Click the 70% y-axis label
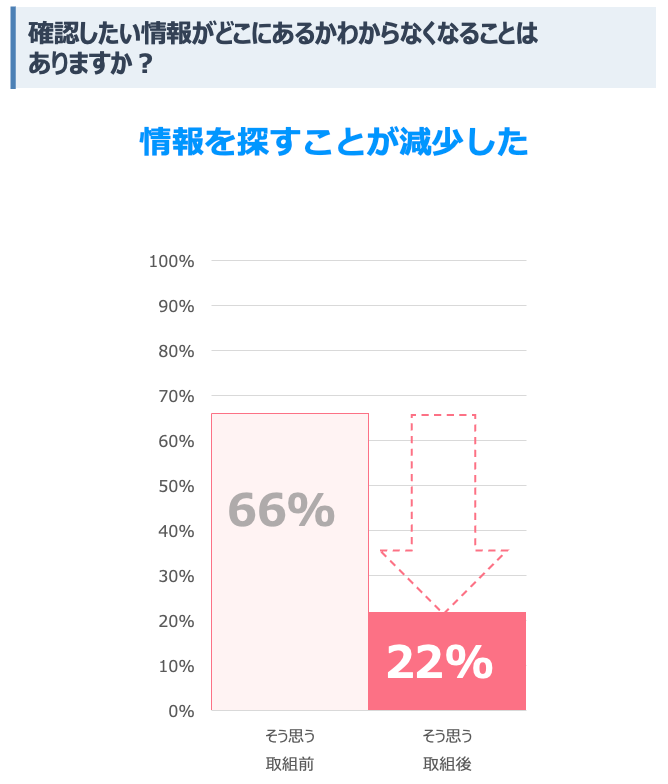This screenshot has height=784, width=668. [x=176, y=396]
